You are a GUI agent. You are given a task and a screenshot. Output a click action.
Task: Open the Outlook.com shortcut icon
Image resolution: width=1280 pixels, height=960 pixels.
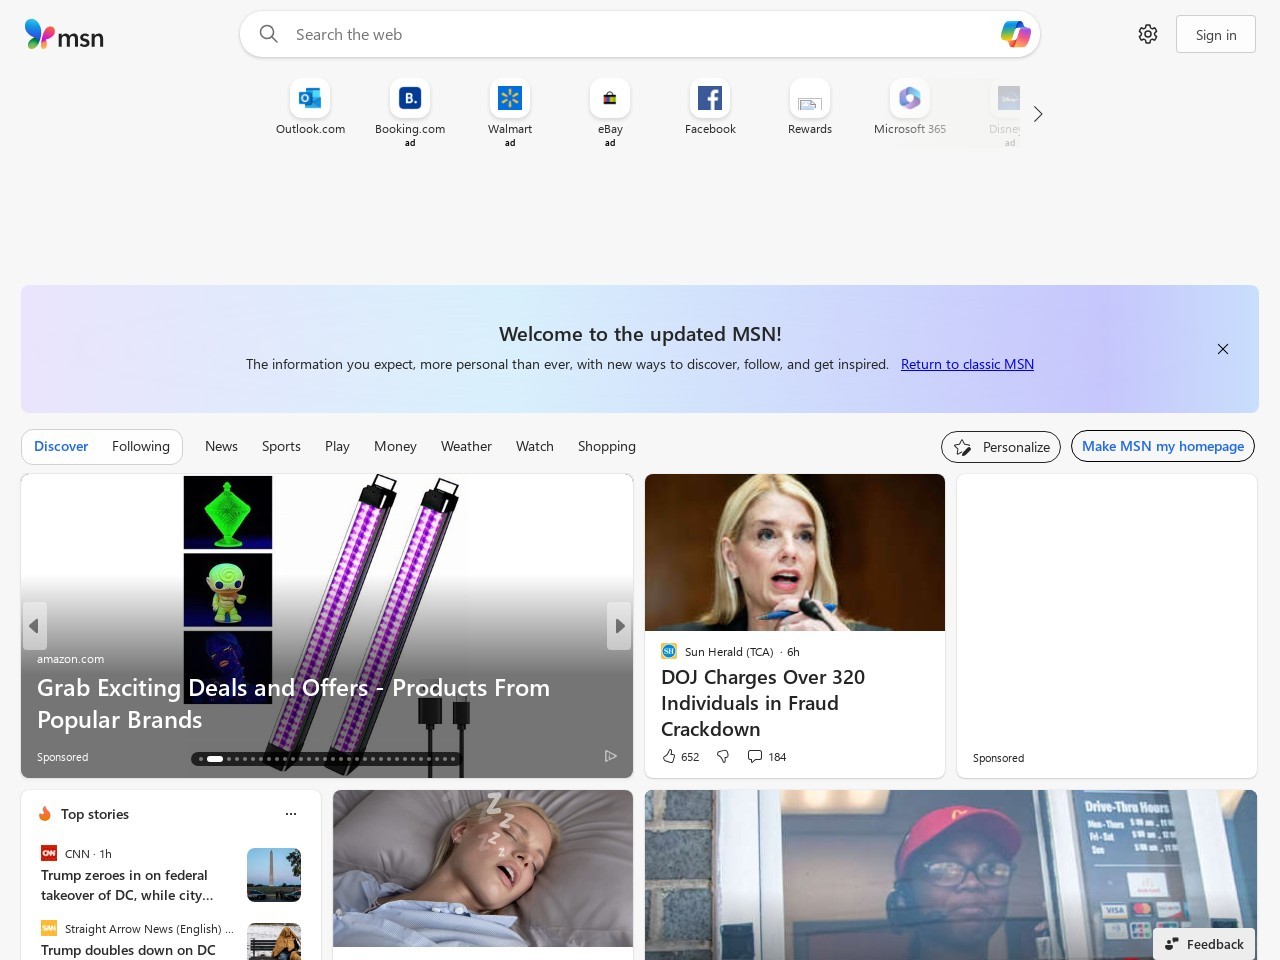[x=310, y=98]
